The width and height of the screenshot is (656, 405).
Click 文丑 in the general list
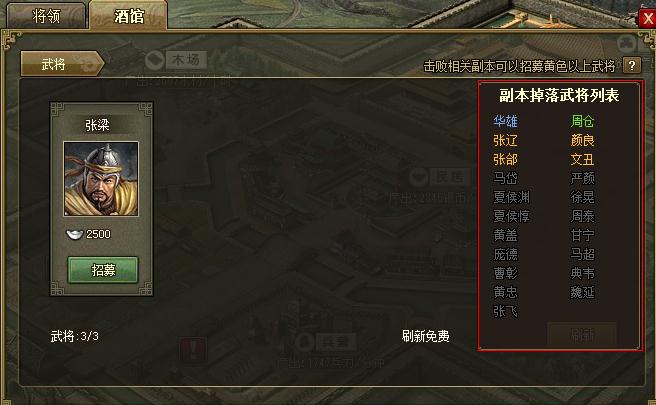click(x=582, y=159)
